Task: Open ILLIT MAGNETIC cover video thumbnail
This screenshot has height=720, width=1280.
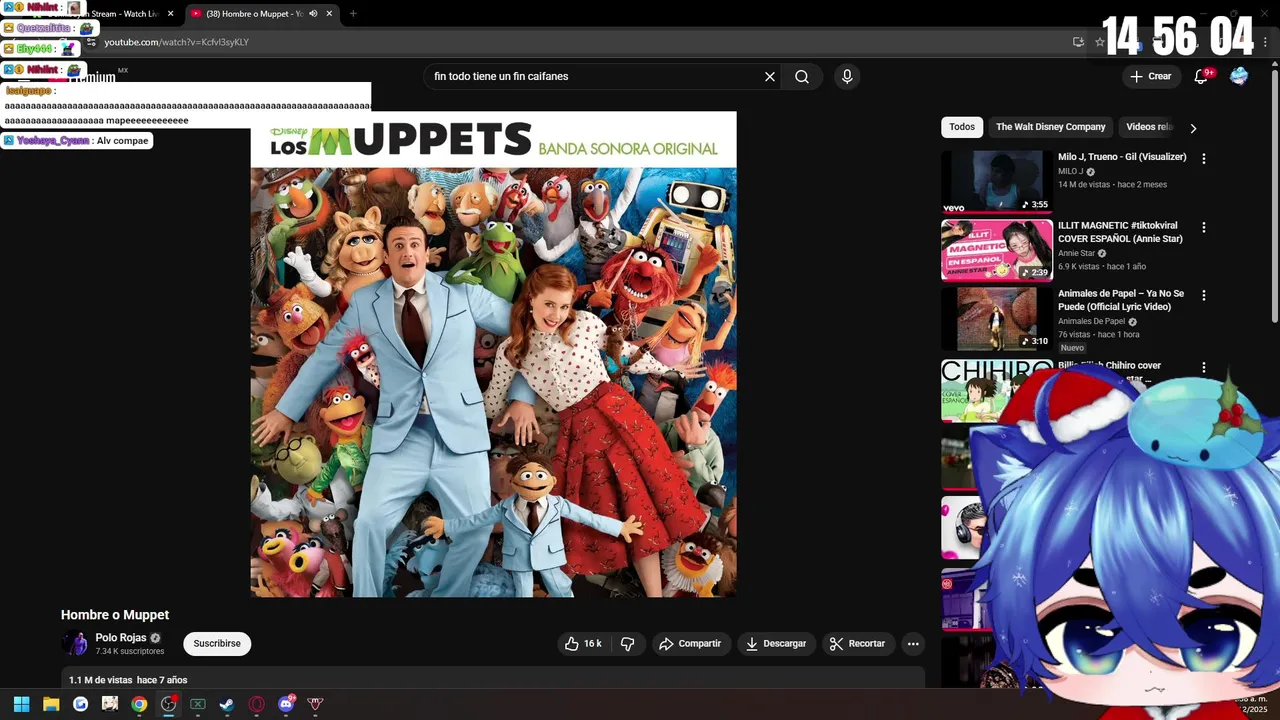Action: pos(997,251)
